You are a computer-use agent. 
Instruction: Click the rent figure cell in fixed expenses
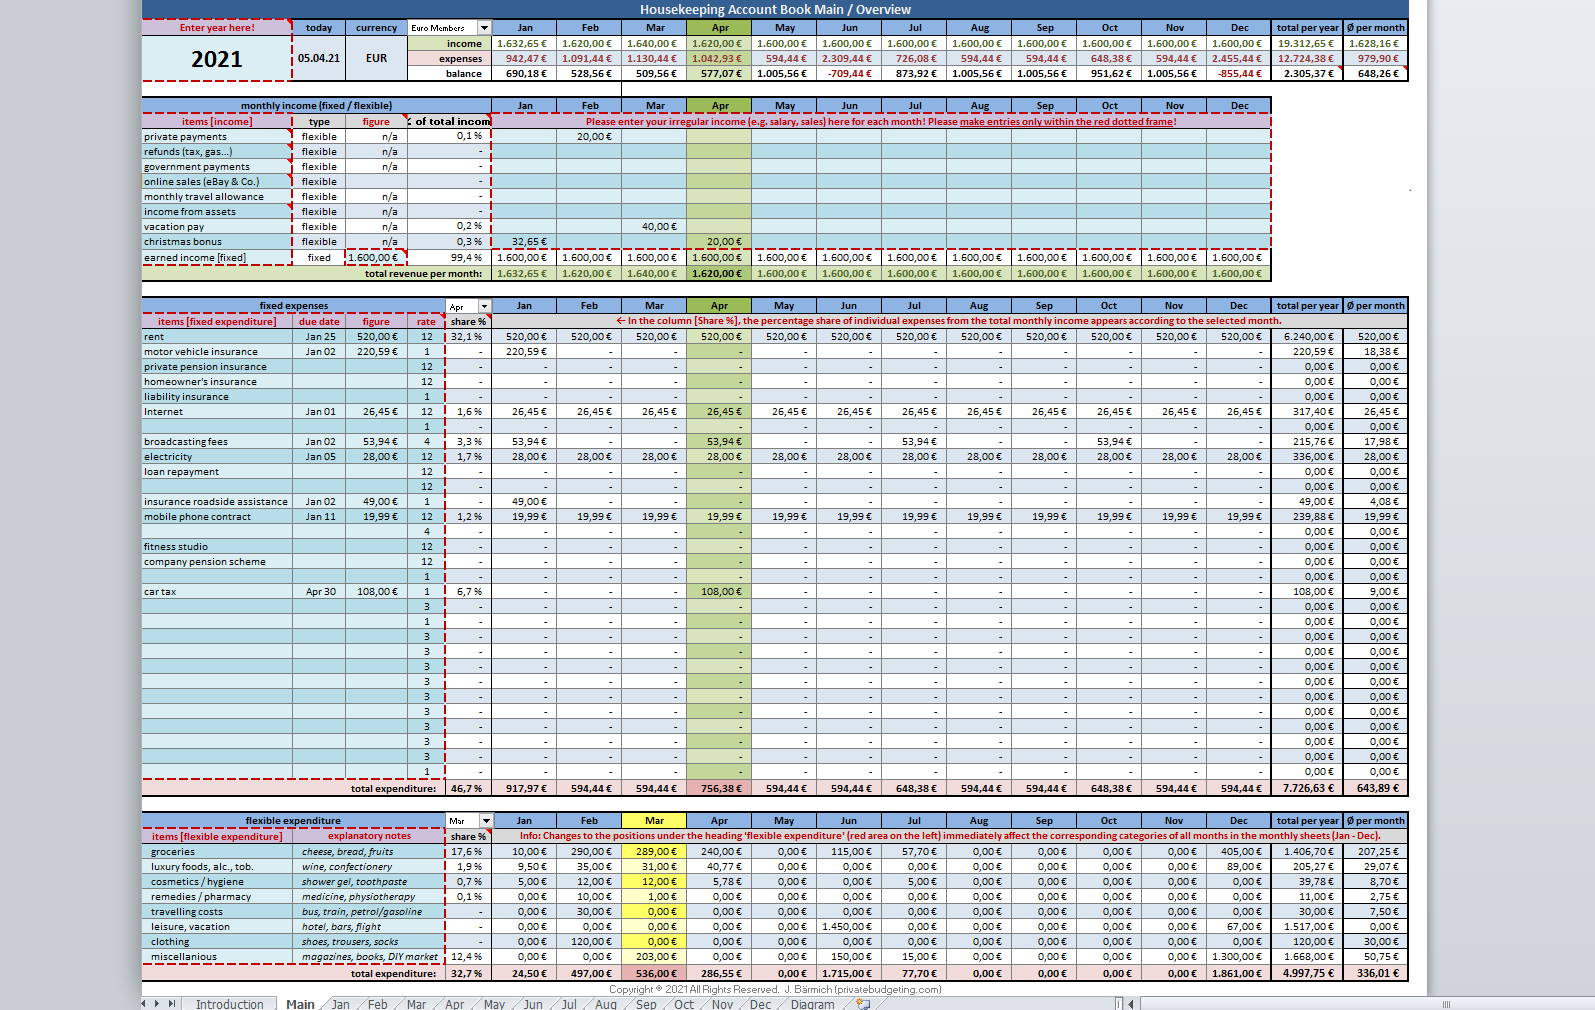click(x=376, y=337)
